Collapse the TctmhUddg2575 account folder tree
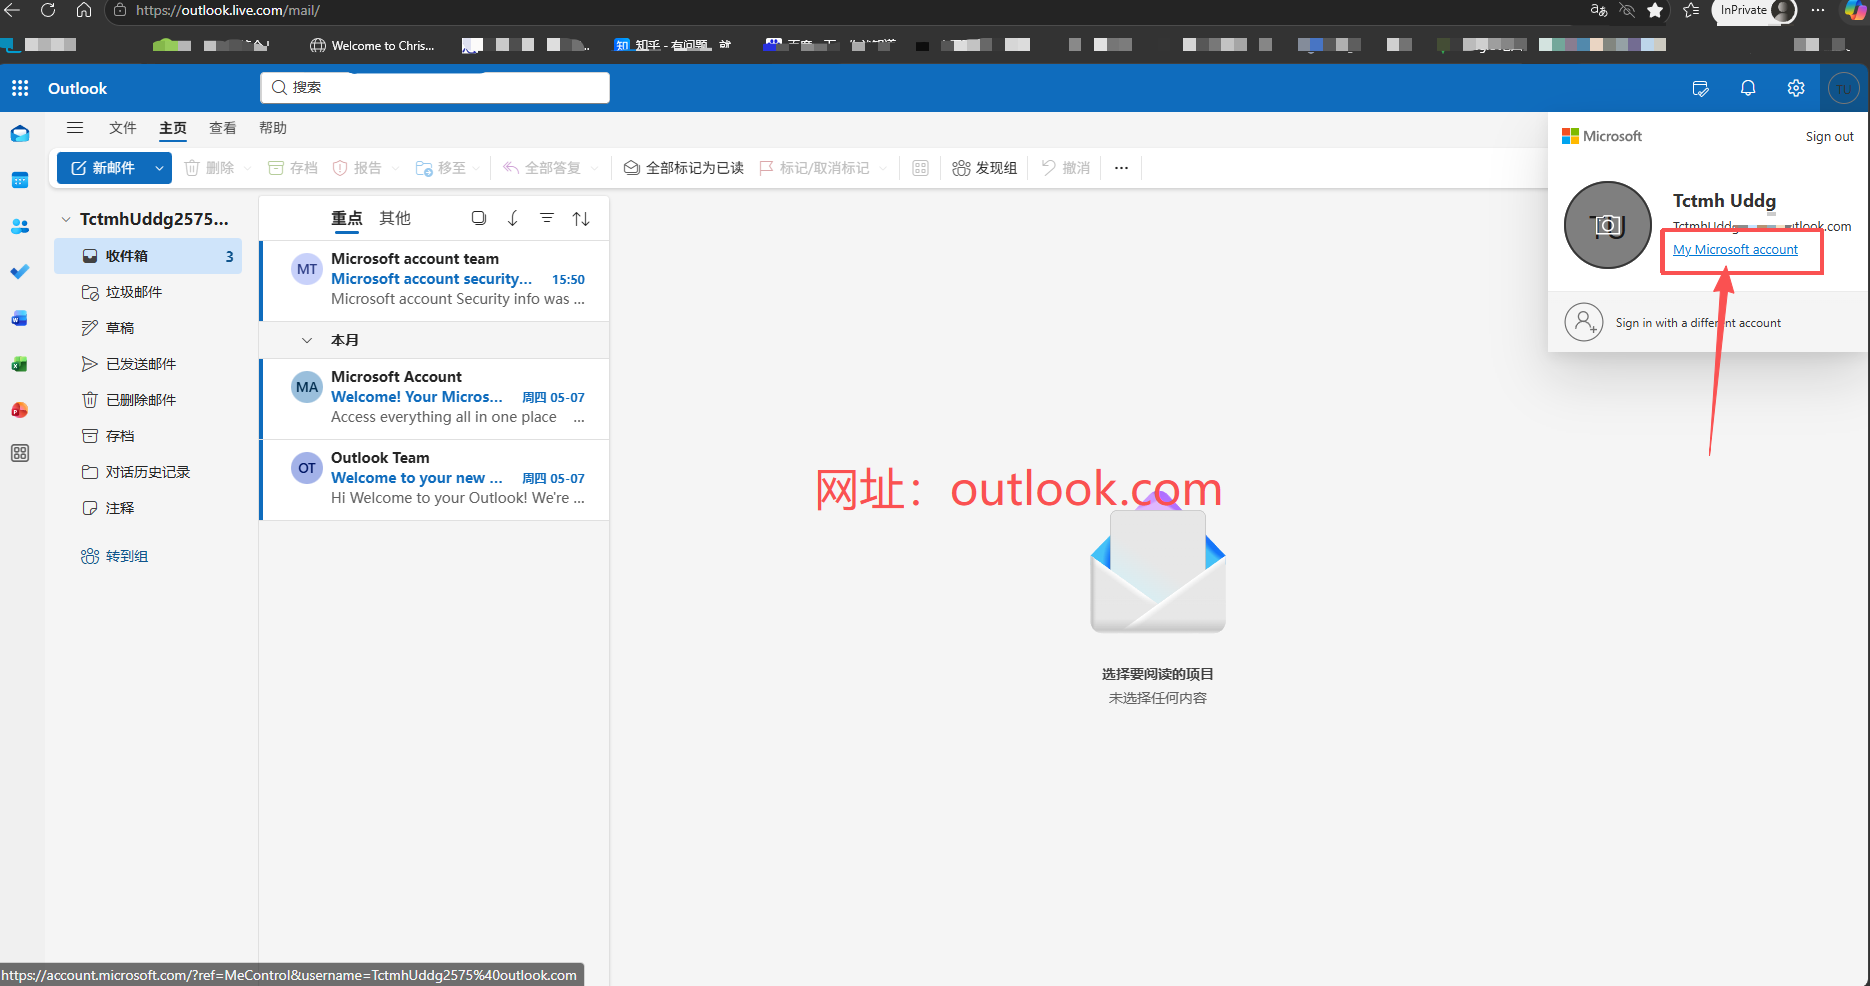The height and width of the screenshot is (986, 1870). point(66,219)
